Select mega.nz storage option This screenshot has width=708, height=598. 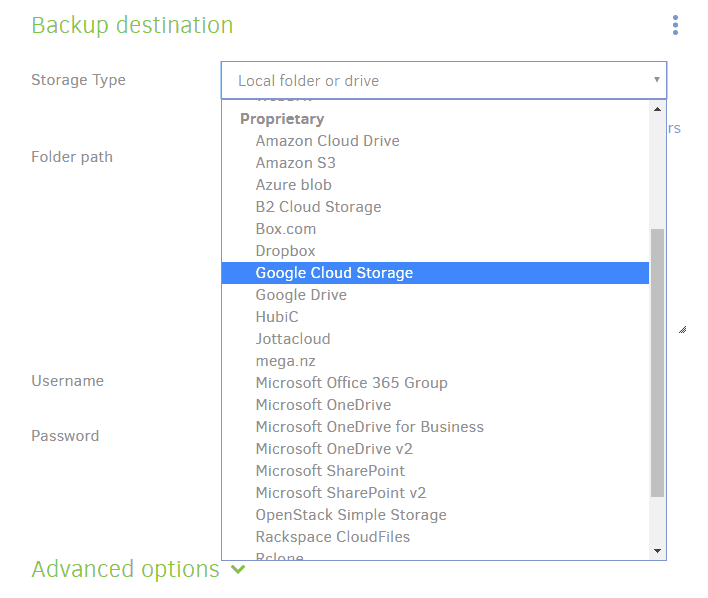(285, 361)
